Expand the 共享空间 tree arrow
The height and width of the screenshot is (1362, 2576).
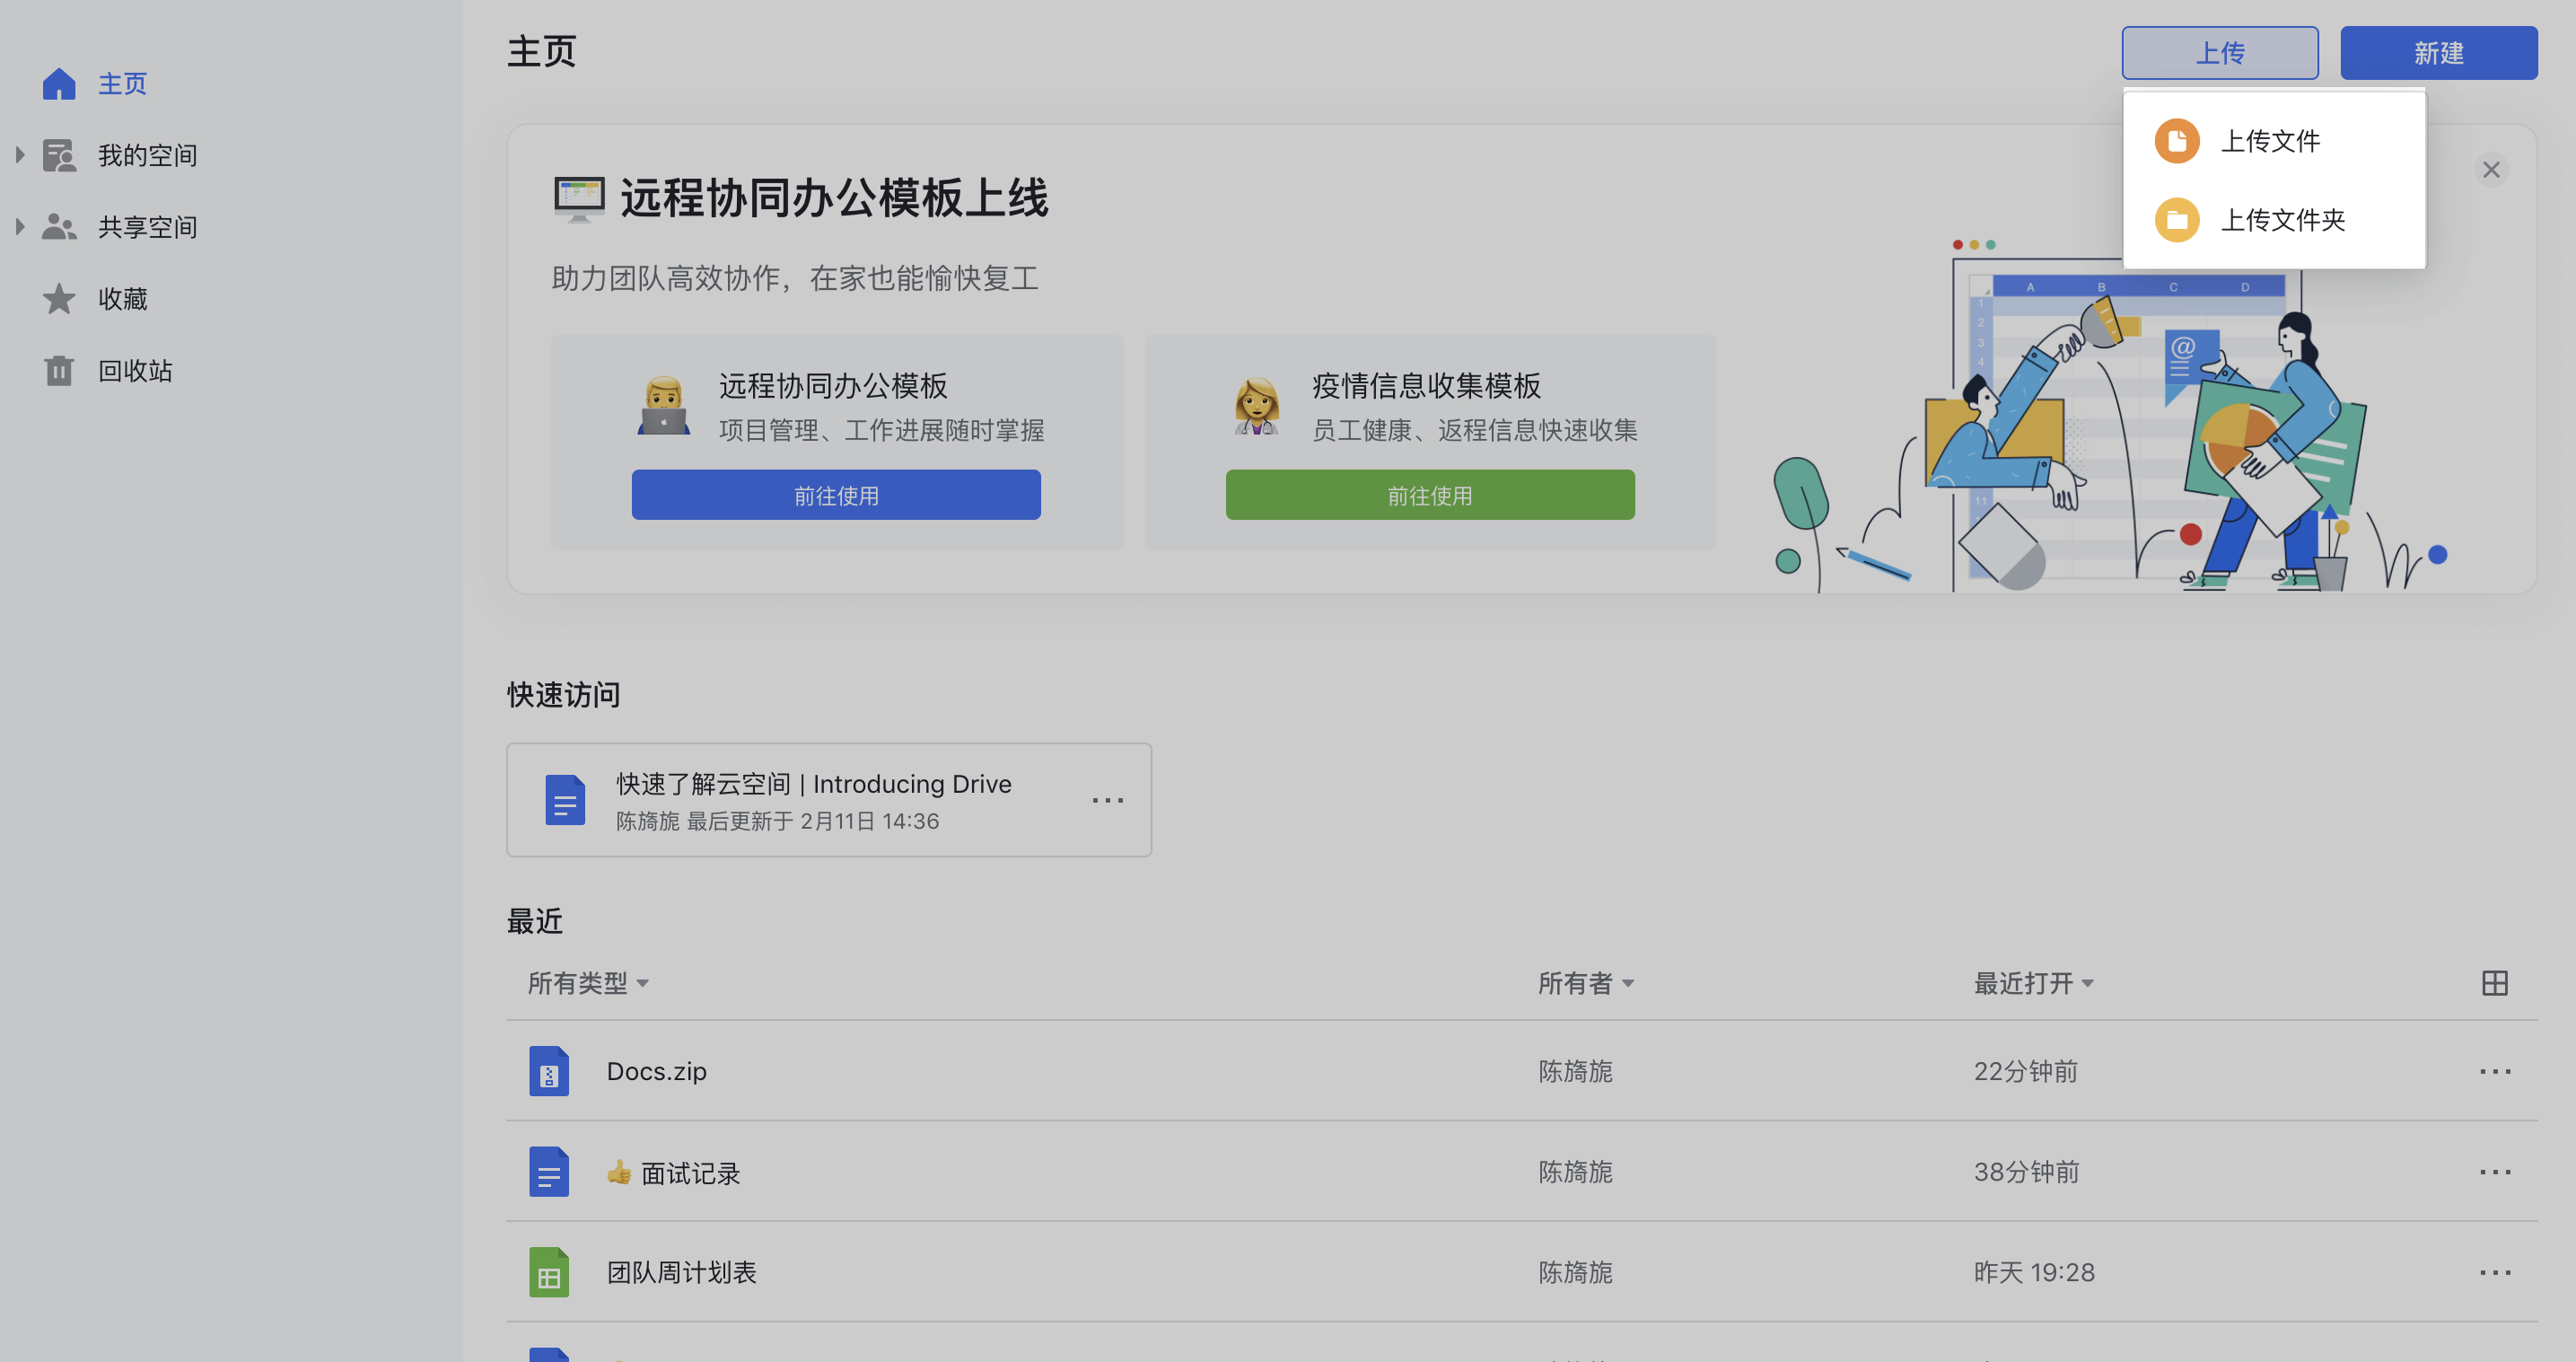[x=19, y=226]
